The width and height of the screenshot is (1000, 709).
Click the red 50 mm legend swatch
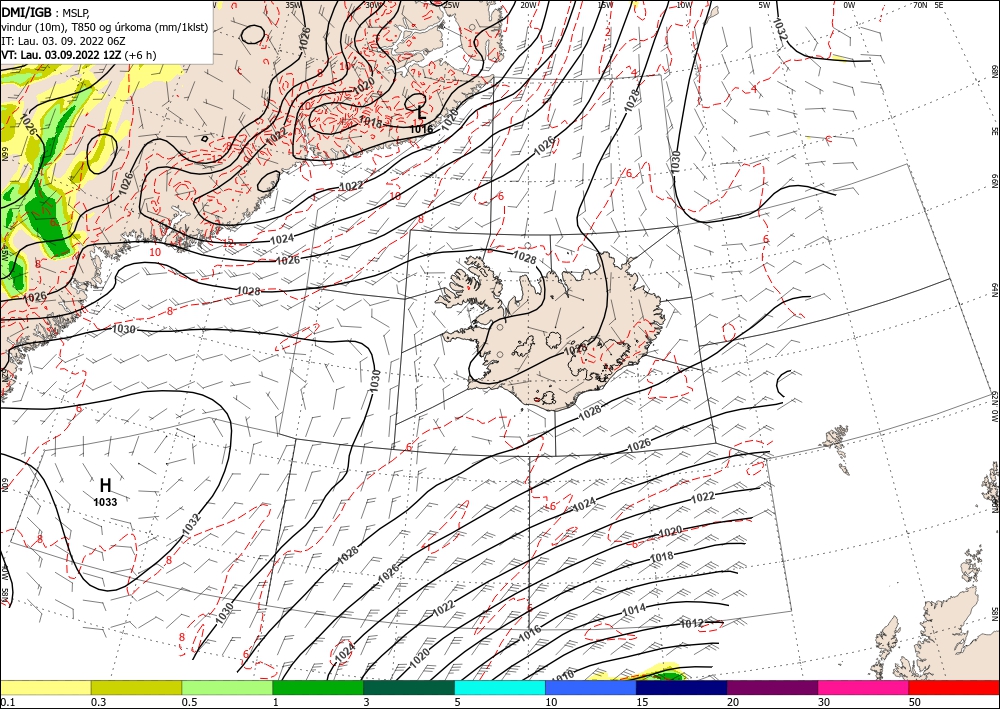click(x=954, y=687)
